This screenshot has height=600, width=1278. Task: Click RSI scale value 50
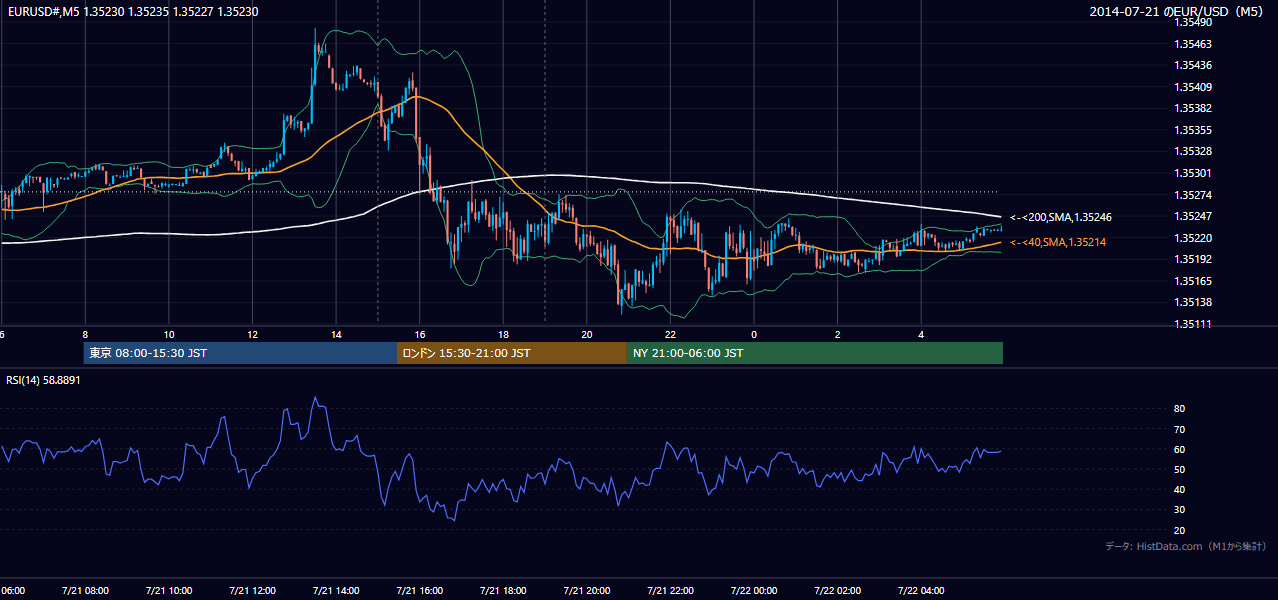point(1180,469)
